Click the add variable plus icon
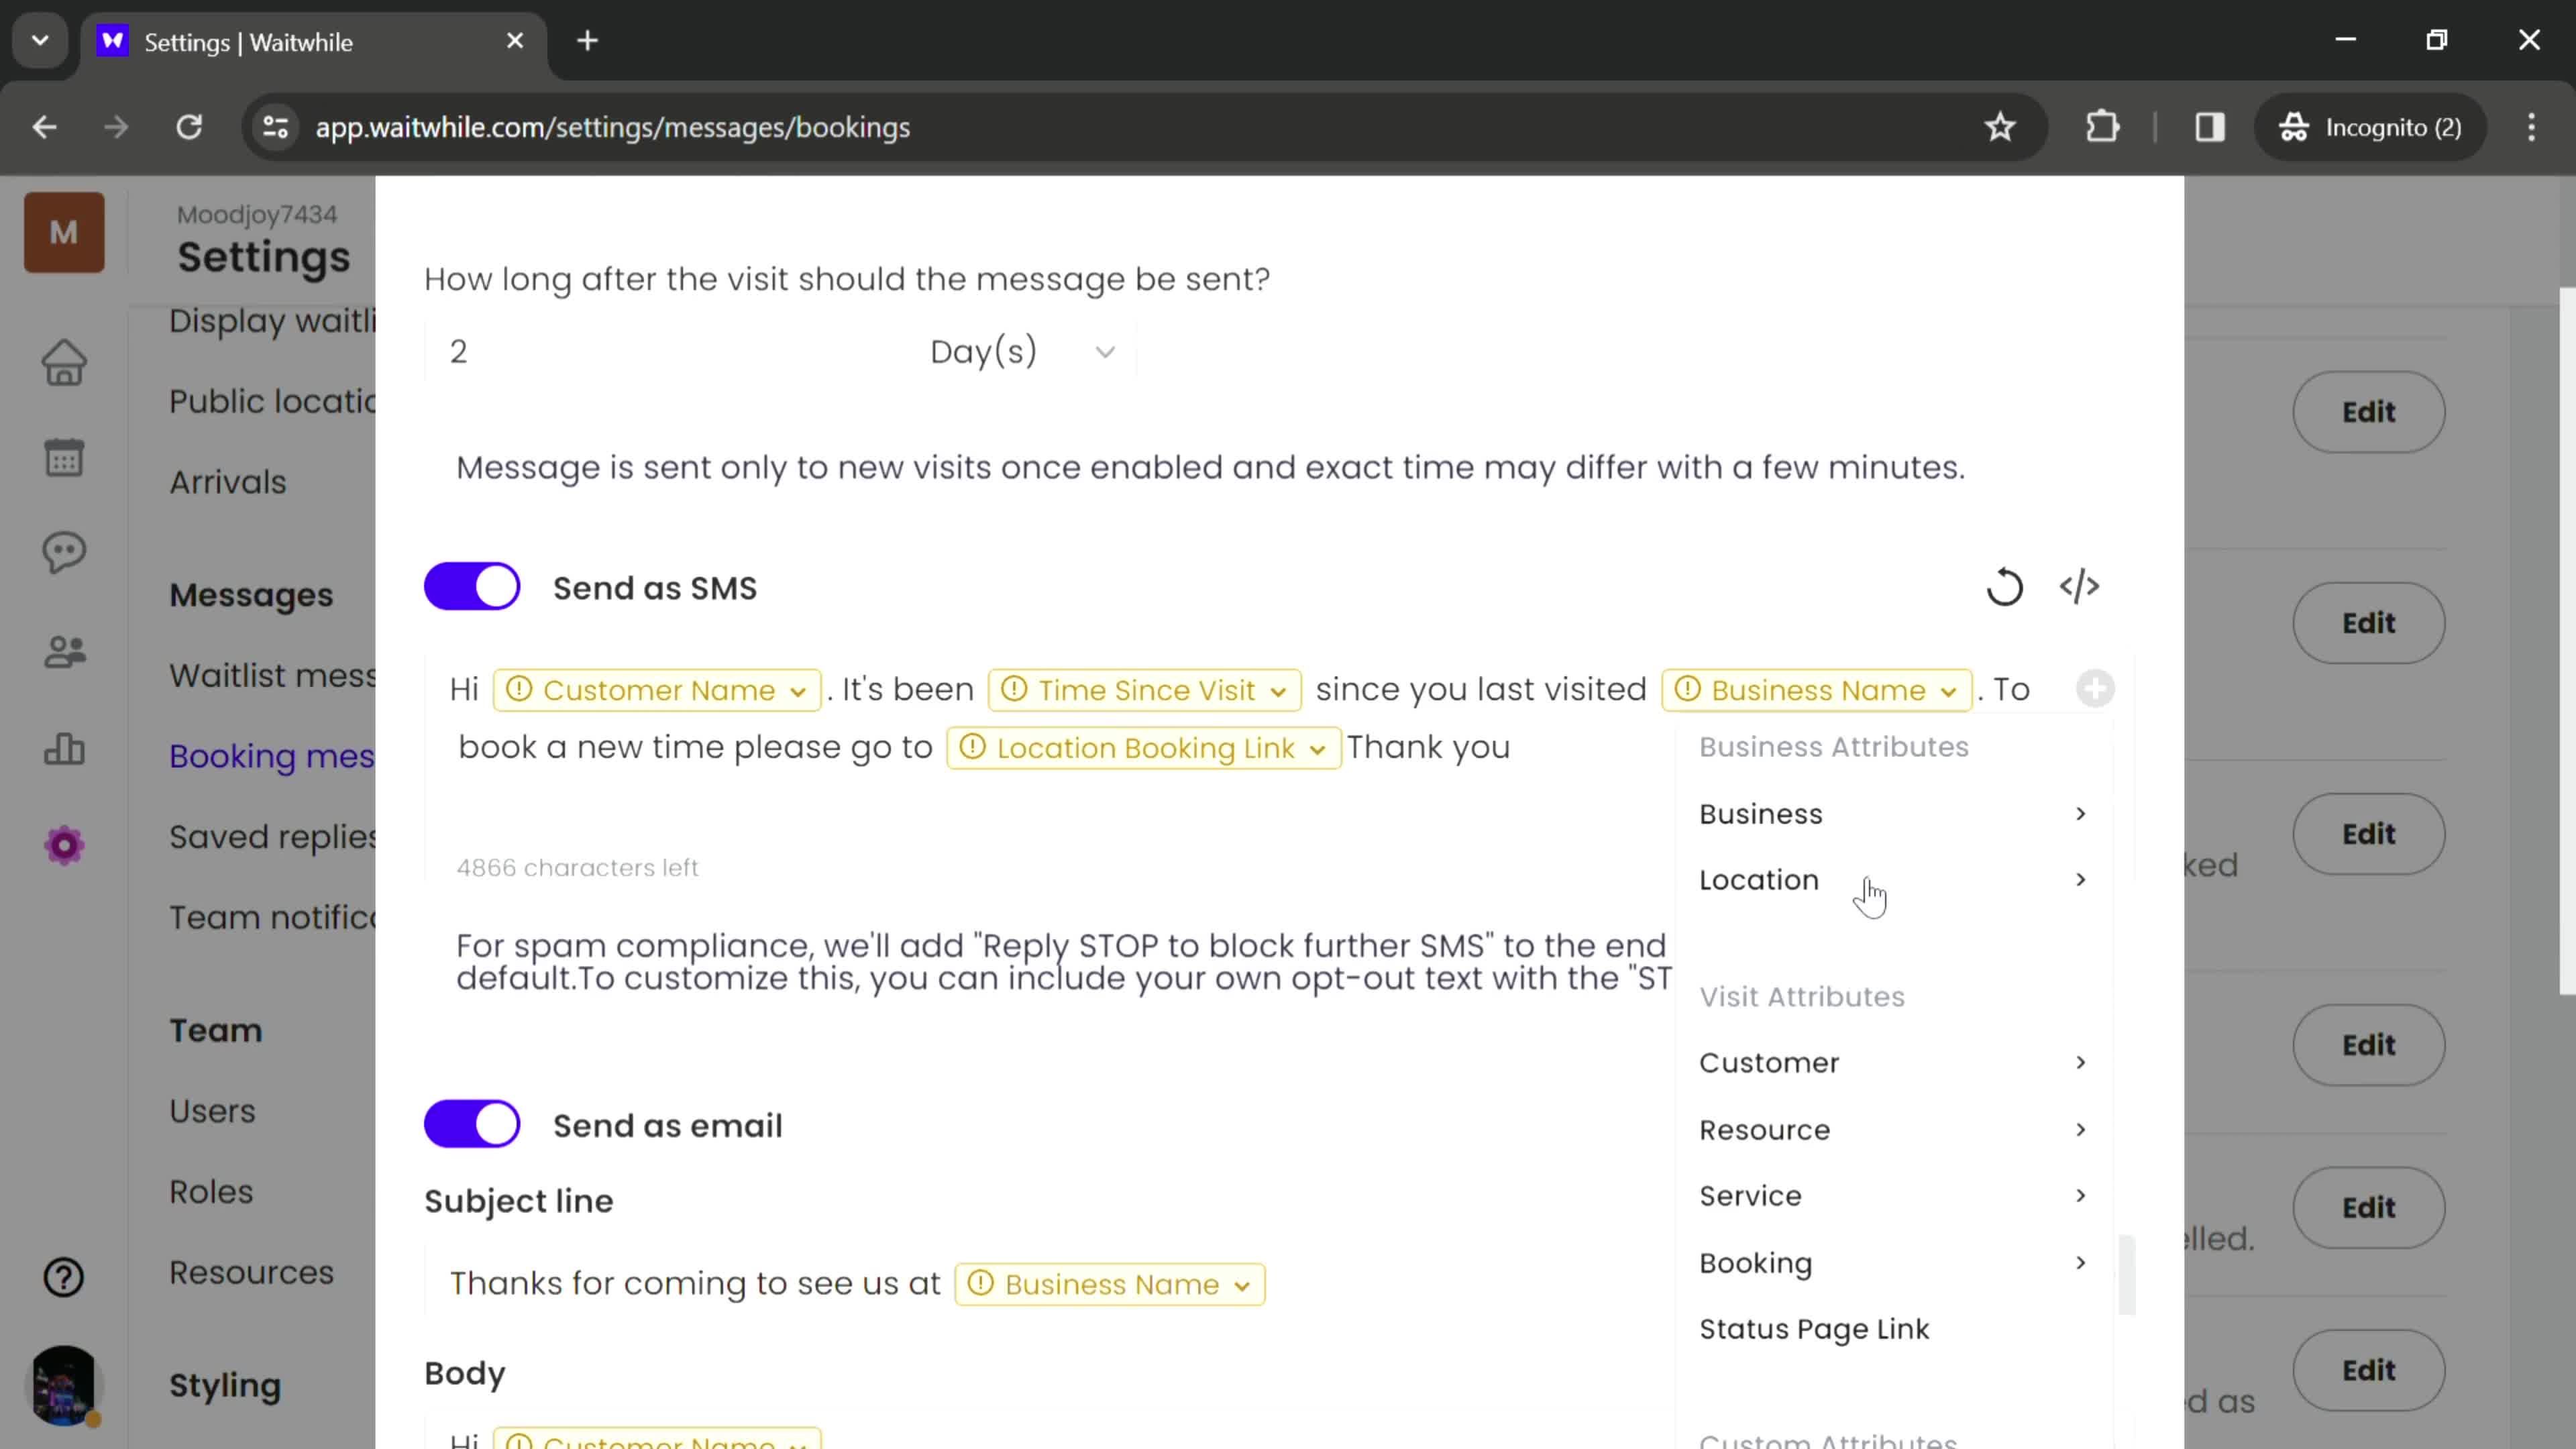Viewport: 2576px width, 1449px height. pos(2095,688)
